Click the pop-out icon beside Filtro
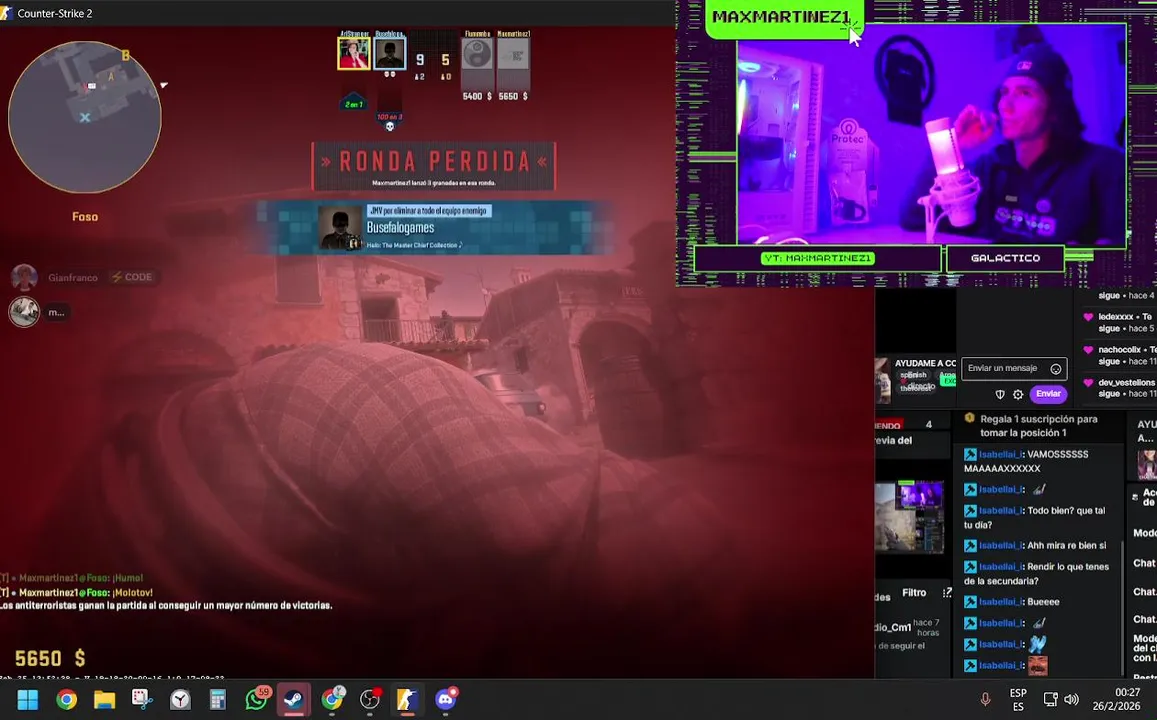The image size is (1157, 720). [x=947, y=592]
